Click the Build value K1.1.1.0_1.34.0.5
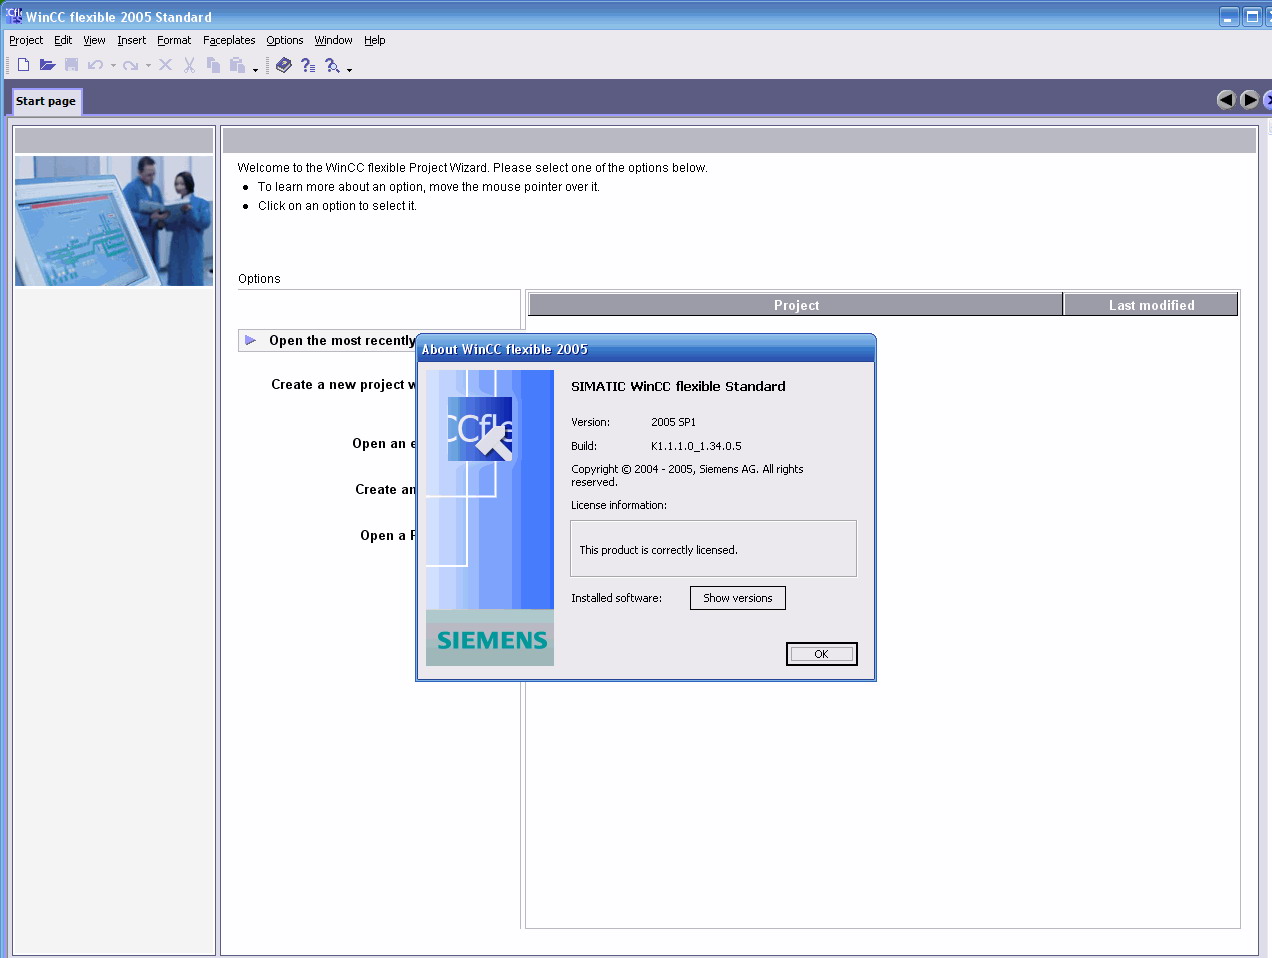1272x958 pixels. point(696,446)
